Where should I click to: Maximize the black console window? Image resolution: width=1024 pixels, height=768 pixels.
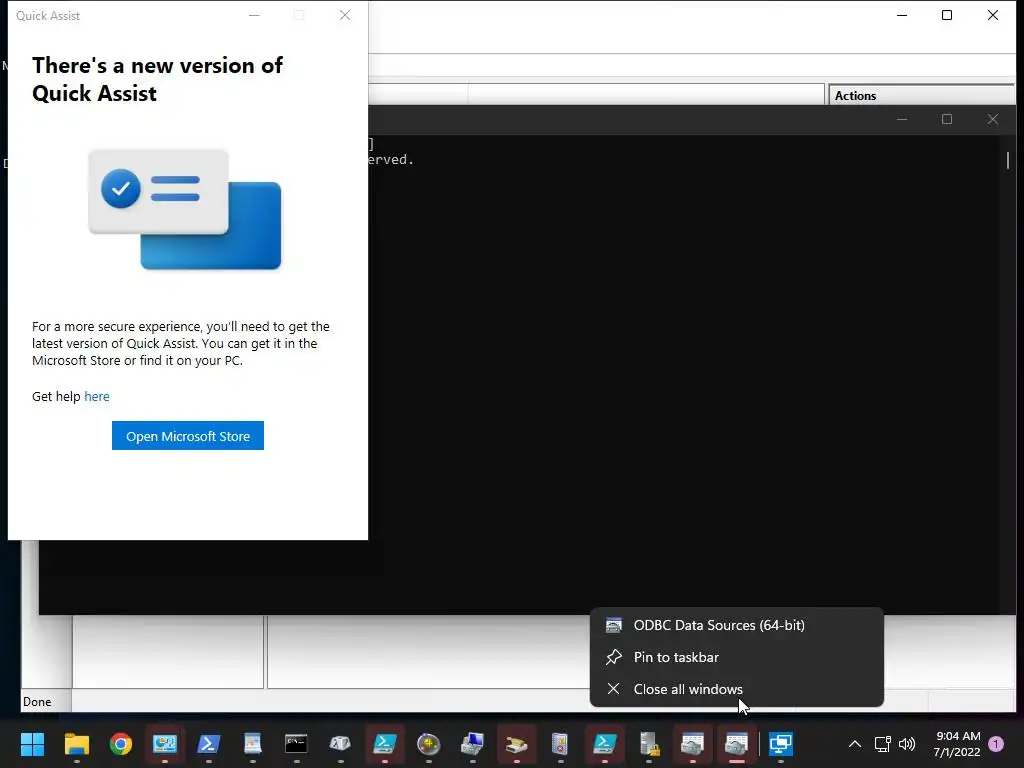click(947, 119)
